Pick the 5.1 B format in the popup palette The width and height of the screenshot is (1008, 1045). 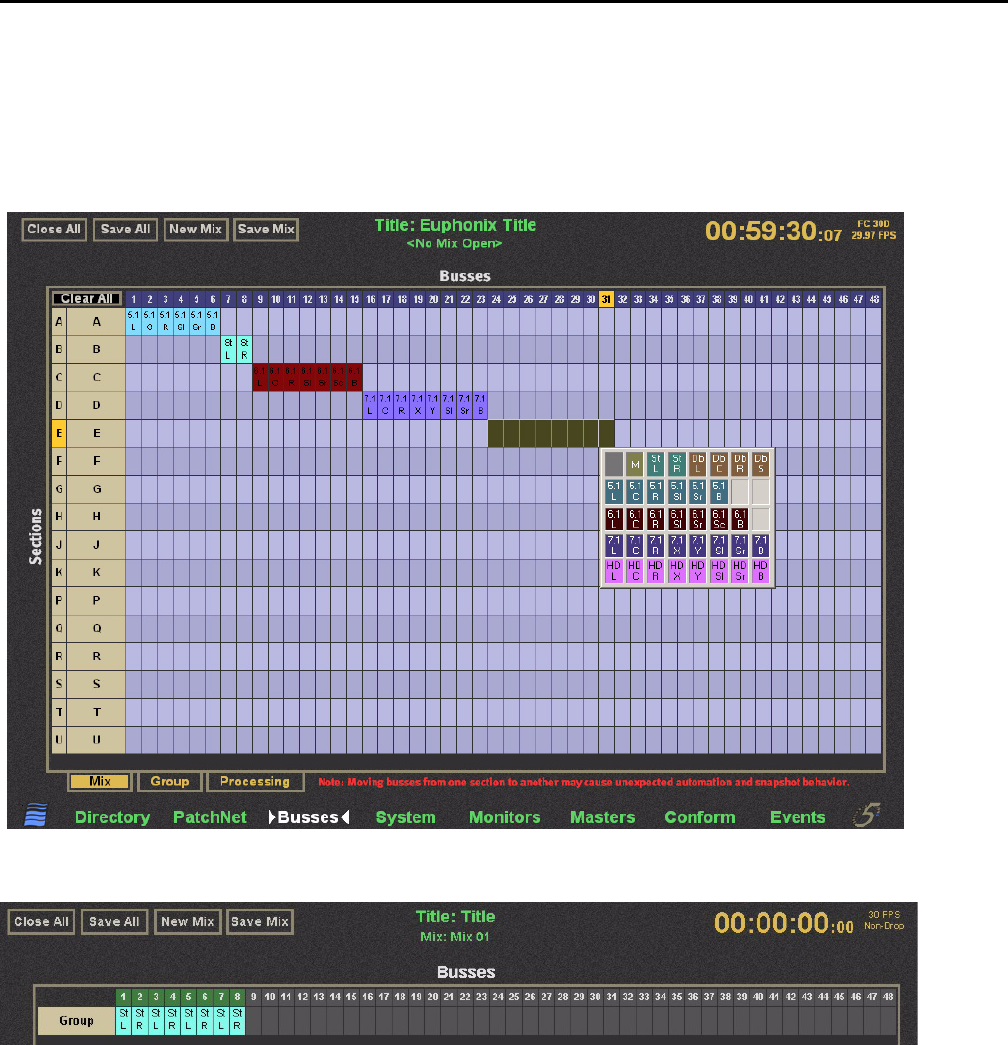[719, 492]
